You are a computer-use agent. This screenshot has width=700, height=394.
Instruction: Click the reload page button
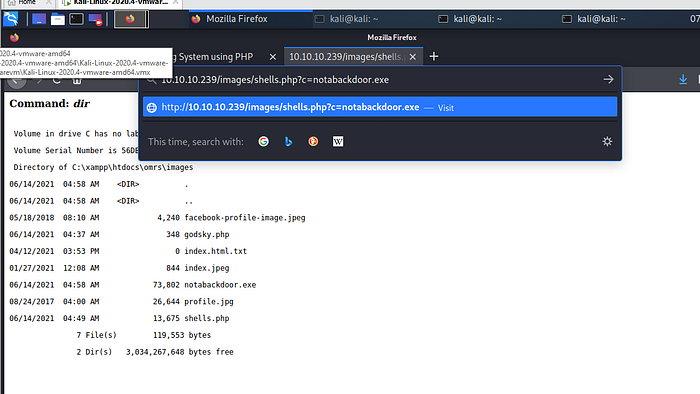[56, 81]
